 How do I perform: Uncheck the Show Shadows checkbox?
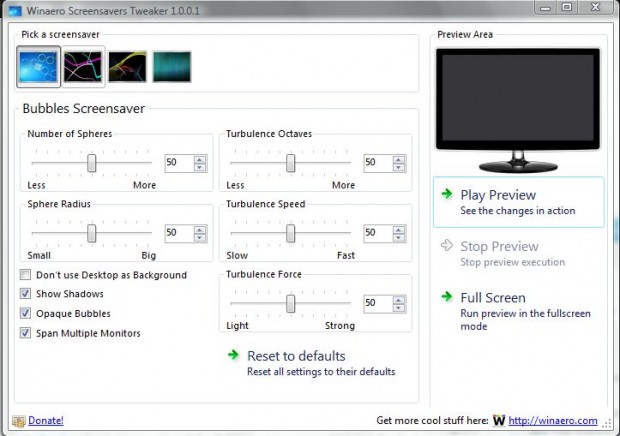(25, 294)
